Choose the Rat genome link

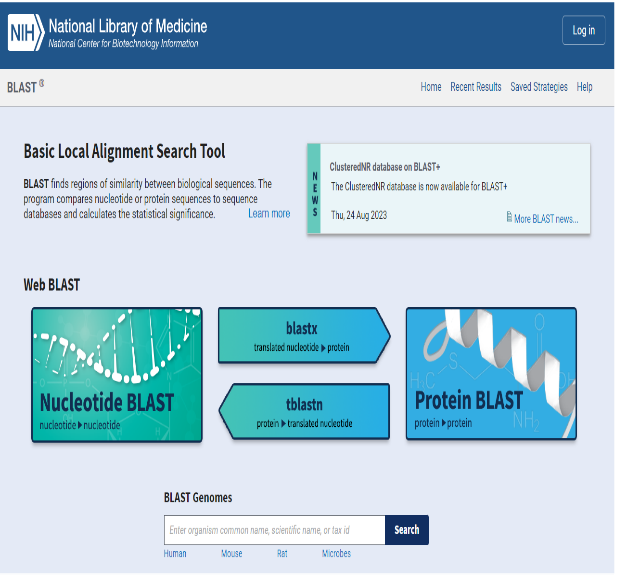pyautogui.click(x=282, y=553)
